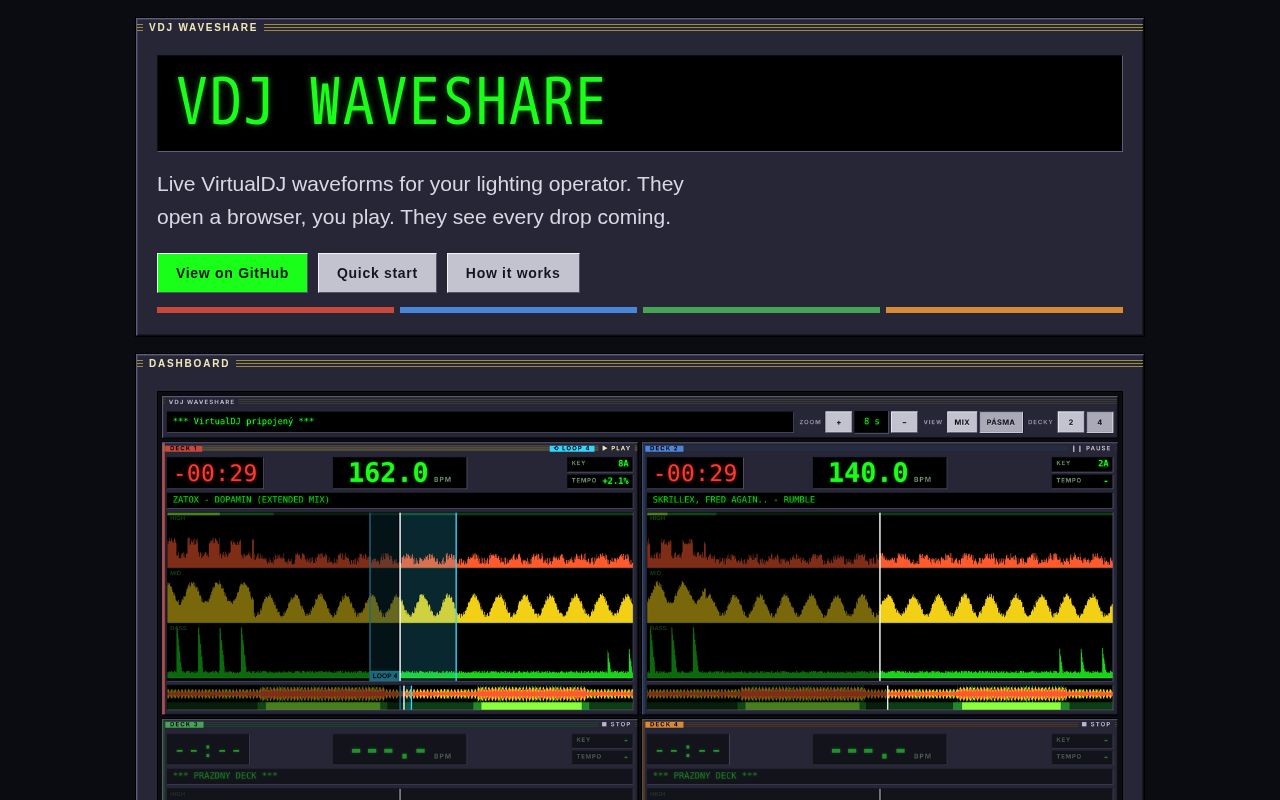1280x800 pixels.
Task: Click Deck 2 BASS band waveform
Action: pos(880,652)
